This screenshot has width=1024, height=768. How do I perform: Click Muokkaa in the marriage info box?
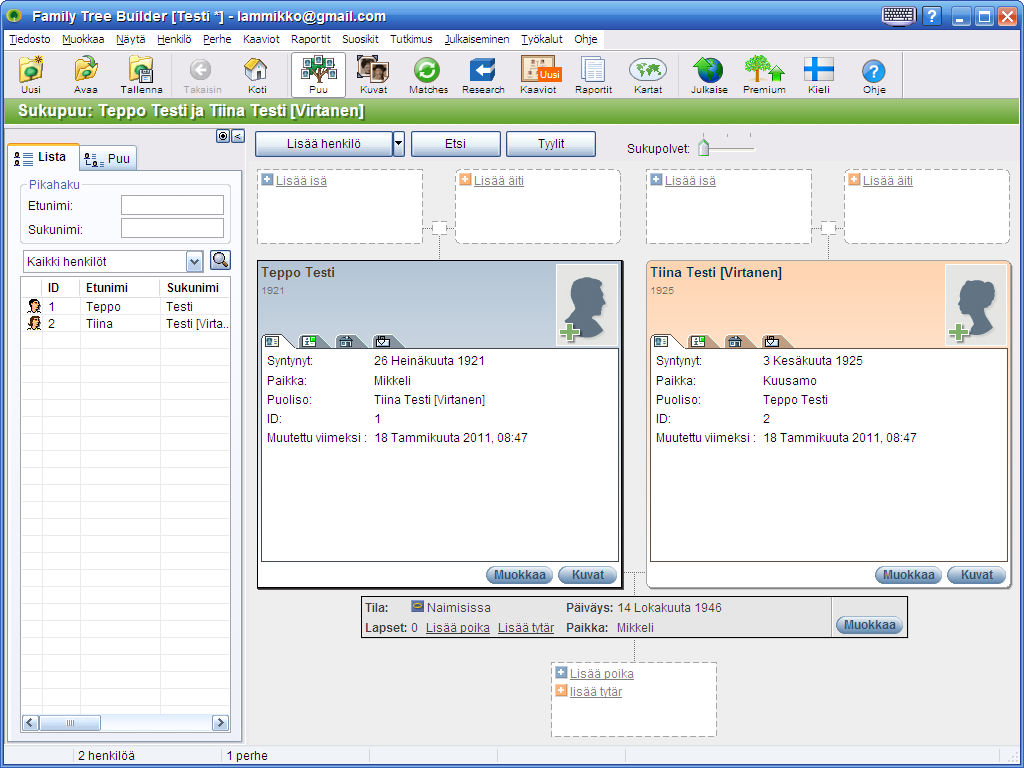tap(869, 625)
